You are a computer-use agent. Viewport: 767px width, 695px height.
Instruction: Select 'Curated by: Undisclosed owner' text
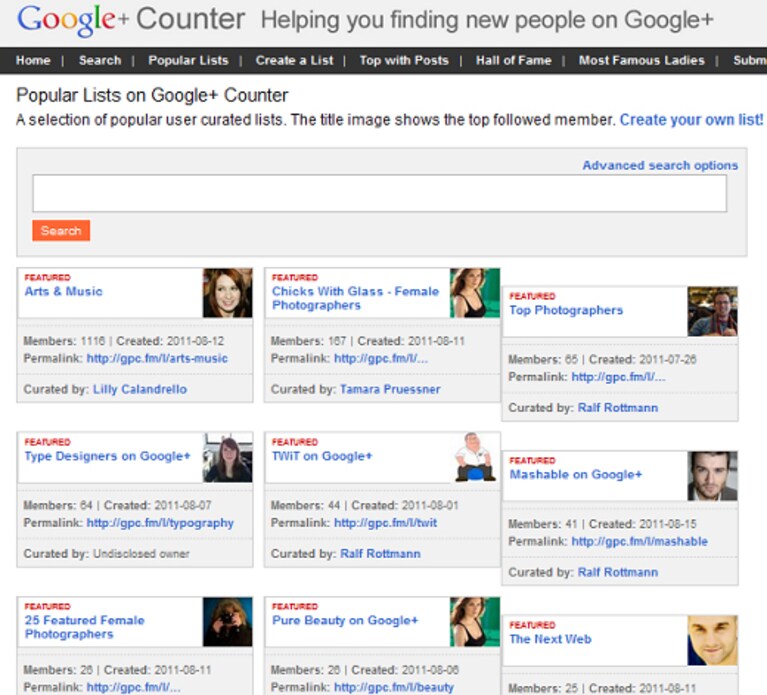pyautogui.click(x=107, y=554)
